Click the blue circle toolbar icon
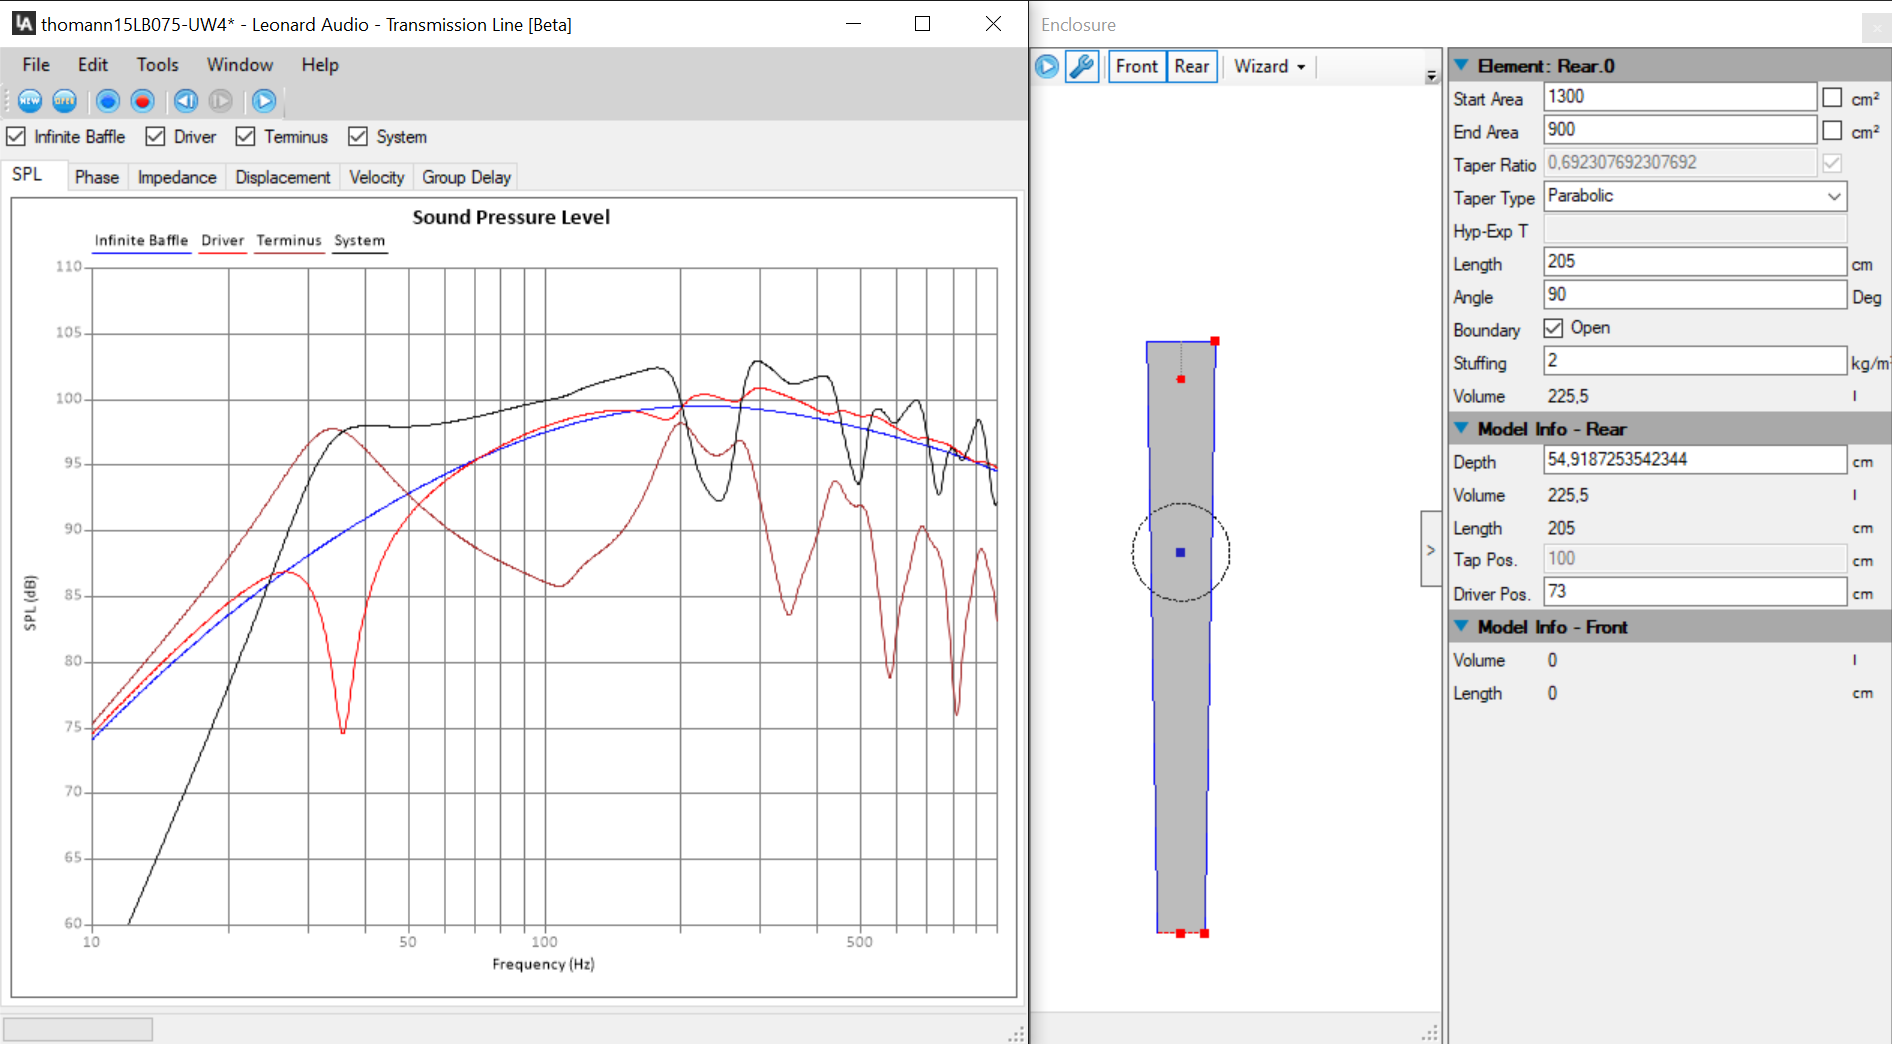1892x1044 pixels. click(x=108, y=101)
